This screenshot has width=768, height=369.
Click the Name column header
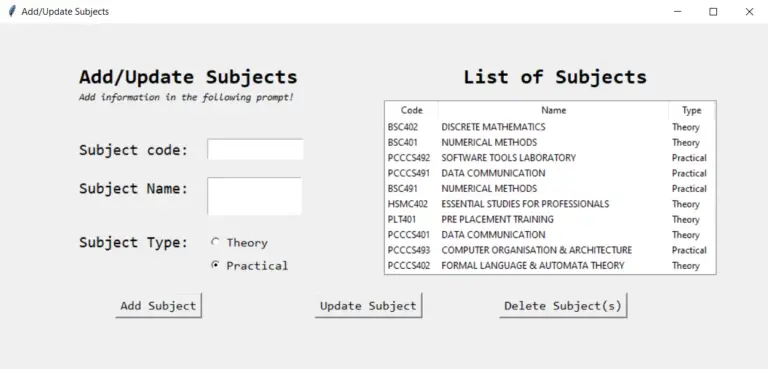click(x=553, y=110)
